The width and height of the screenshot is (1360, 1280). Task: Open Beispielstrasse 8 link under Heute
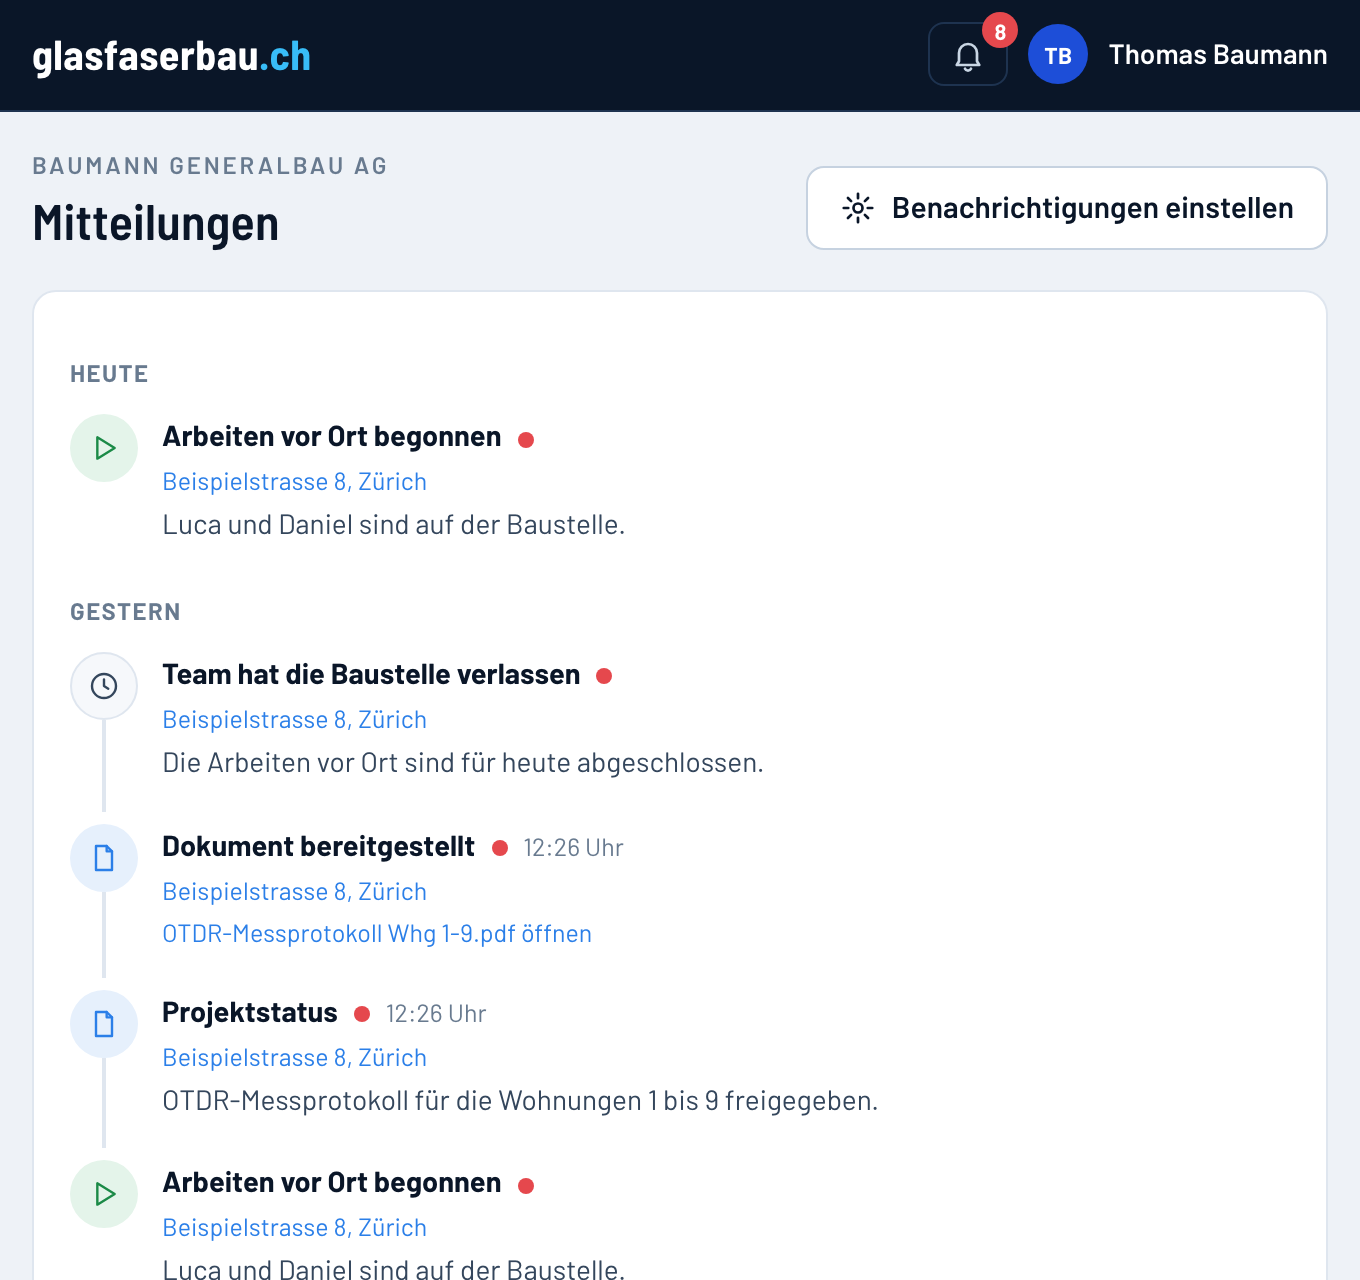coord(295,482)
